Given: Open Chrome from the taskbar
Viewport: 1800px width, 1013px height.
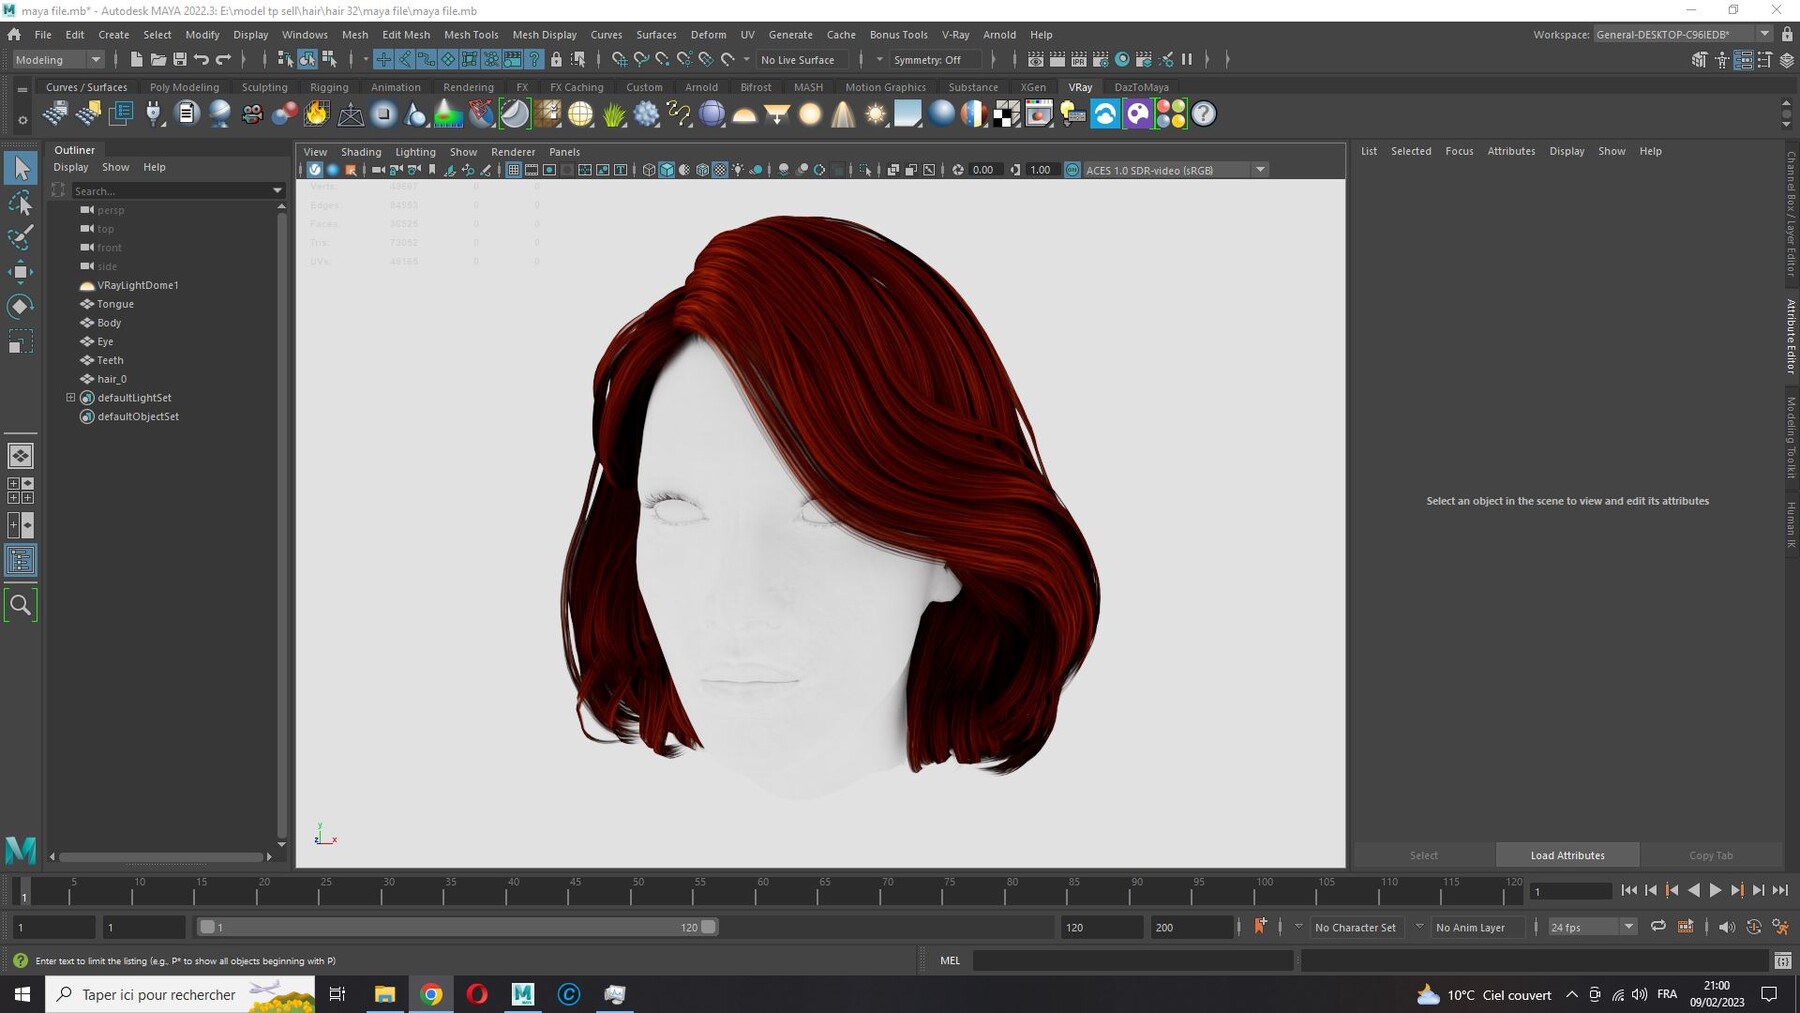Looking at the screenshot, I should coord(431,994).
